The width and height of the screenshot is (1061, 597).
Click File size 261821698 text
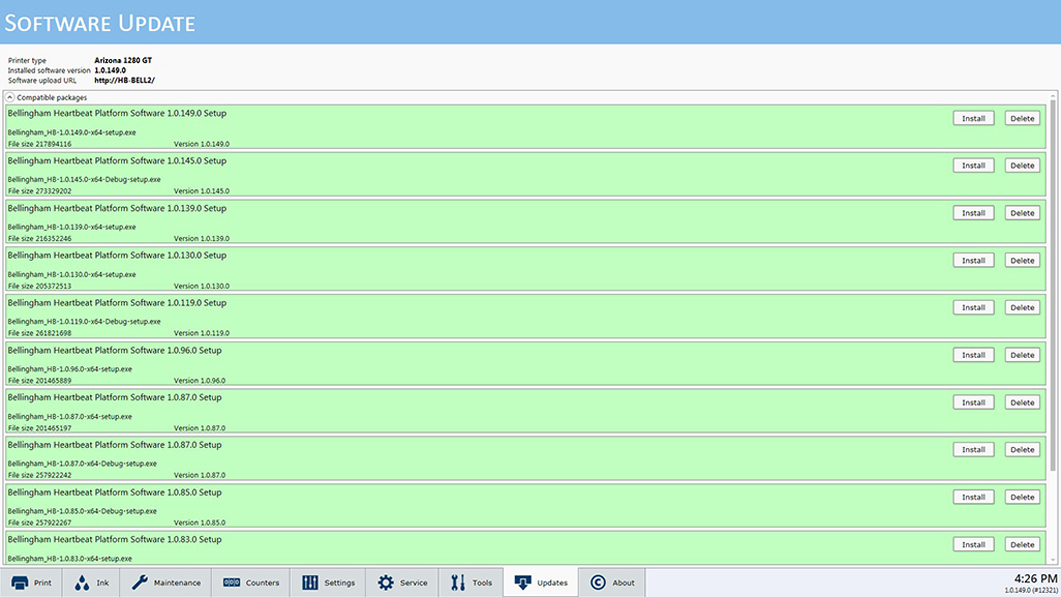39,334
